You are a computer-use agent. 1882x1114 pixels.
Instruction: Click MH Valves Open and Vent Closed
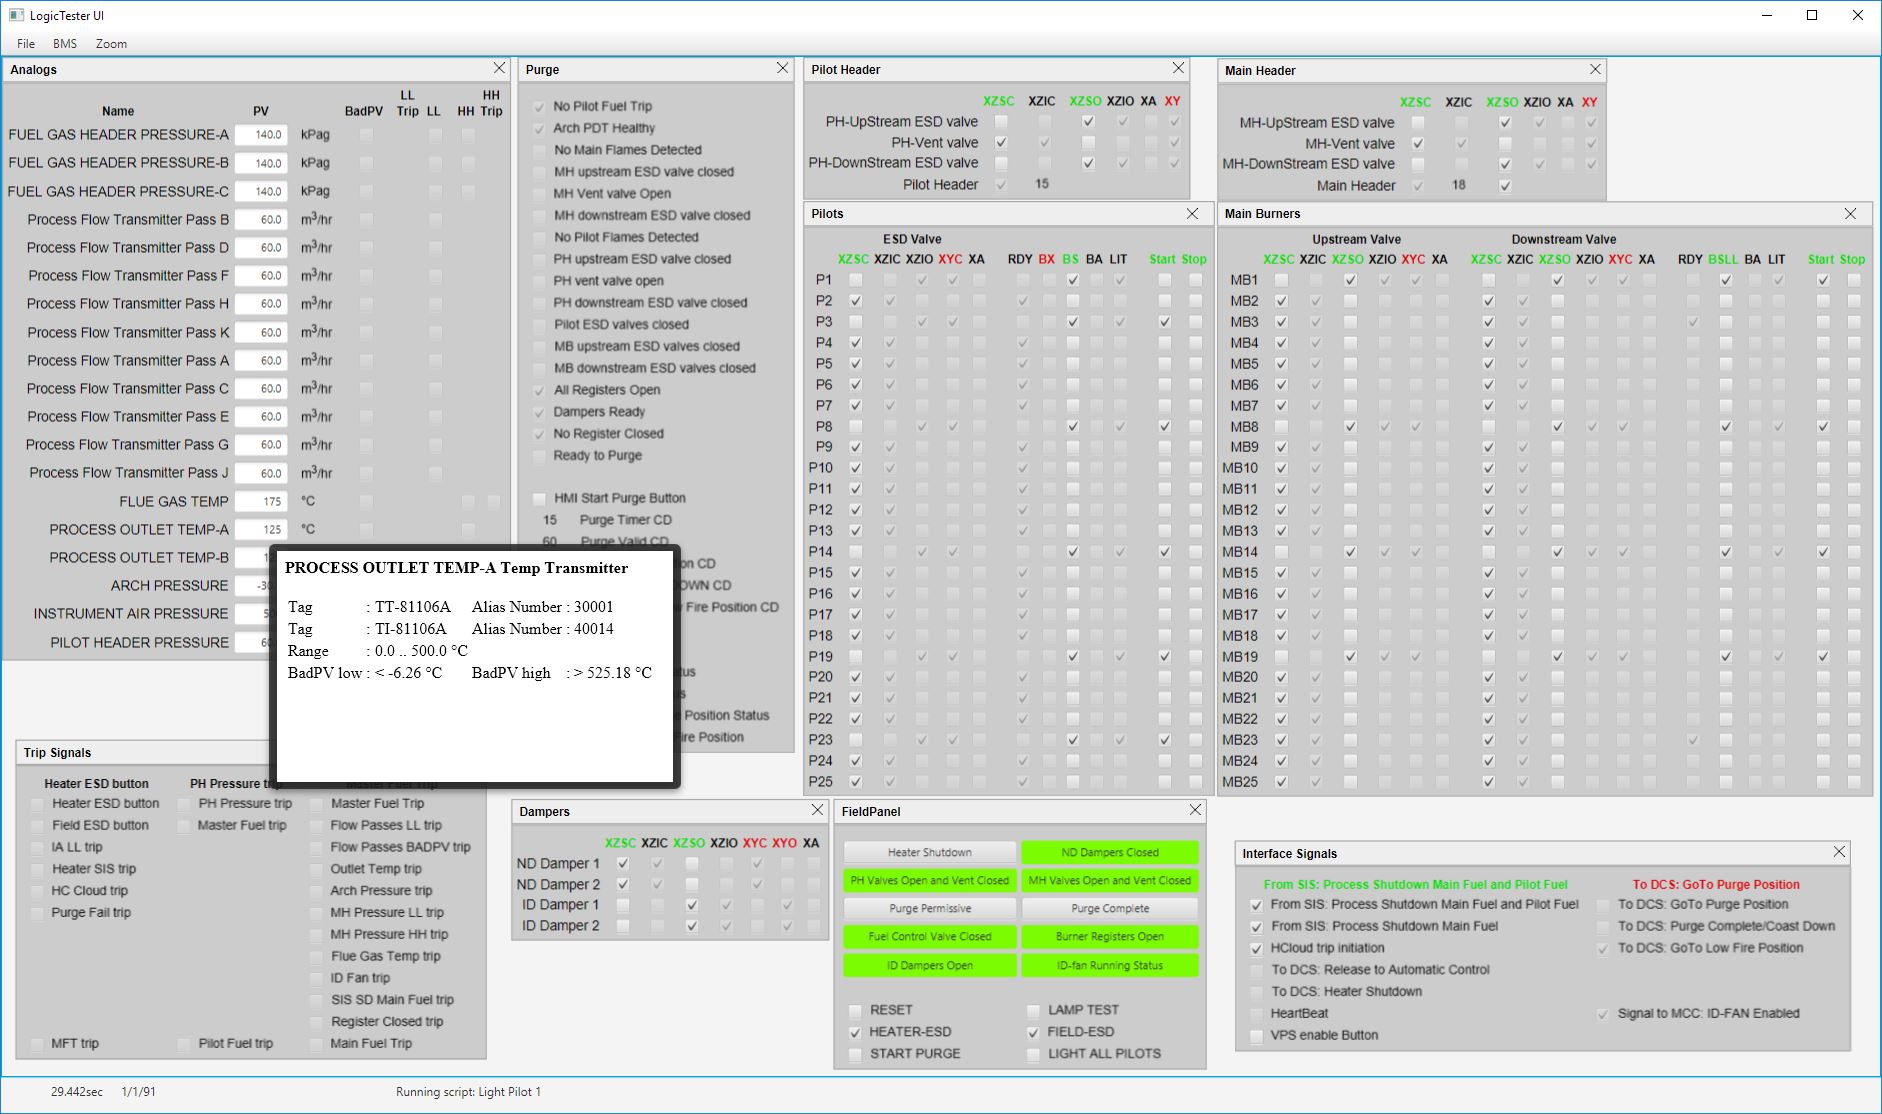click(1110, 880)
